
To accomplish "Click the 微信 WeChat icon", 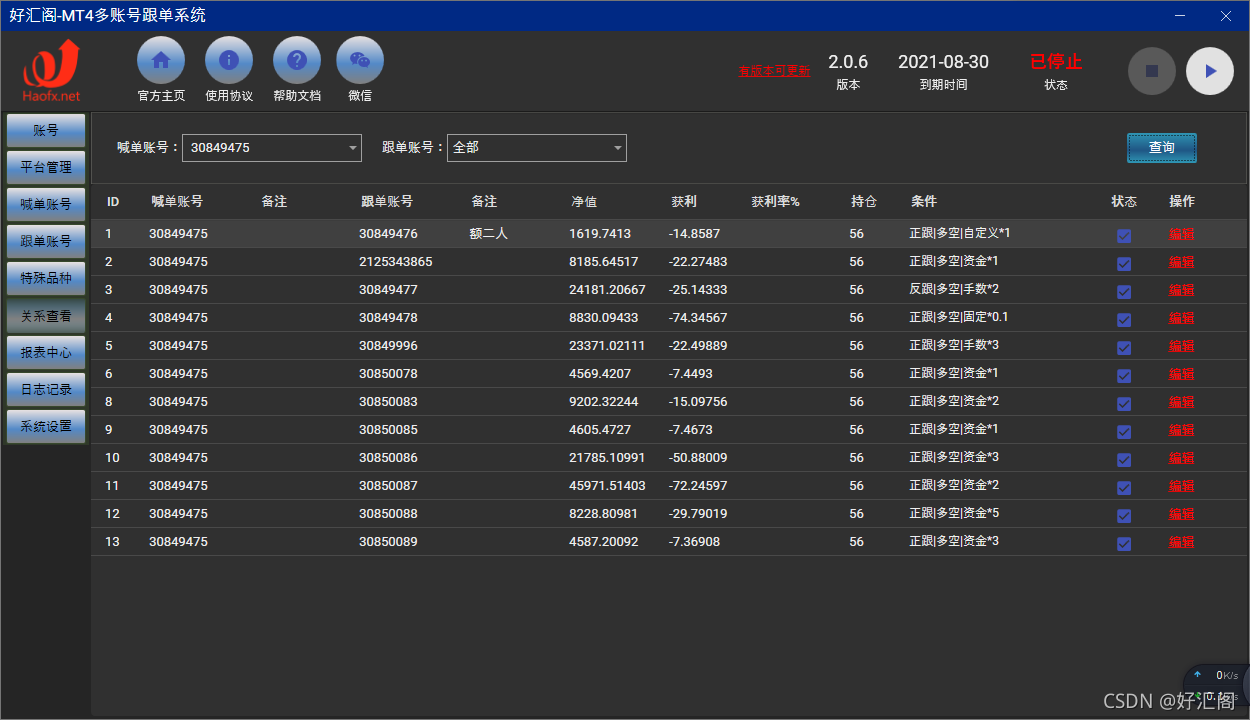I will coord(360,61).
